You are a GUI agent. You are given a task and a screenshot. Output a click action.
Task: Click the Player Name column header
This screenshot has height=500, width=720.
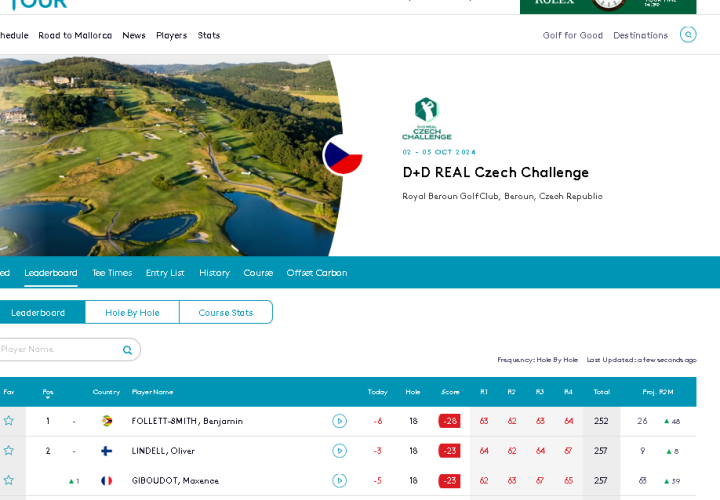pos(152,392)
